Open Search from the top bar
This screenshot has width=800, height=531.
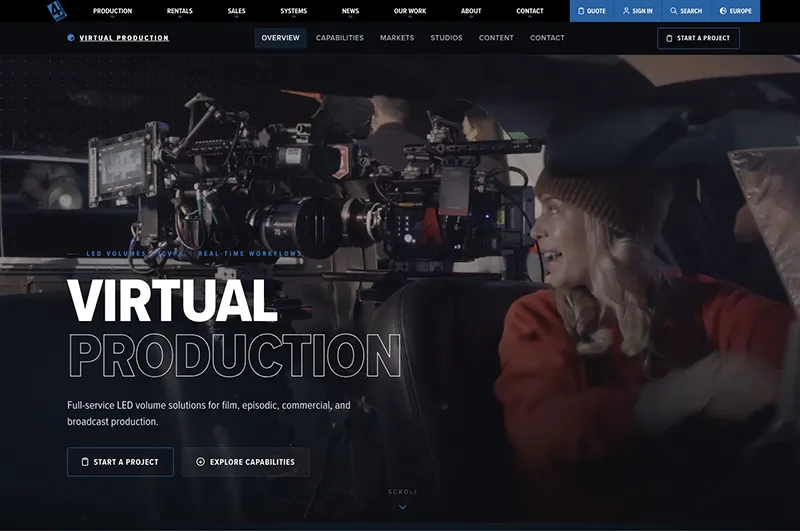[686, 11]
